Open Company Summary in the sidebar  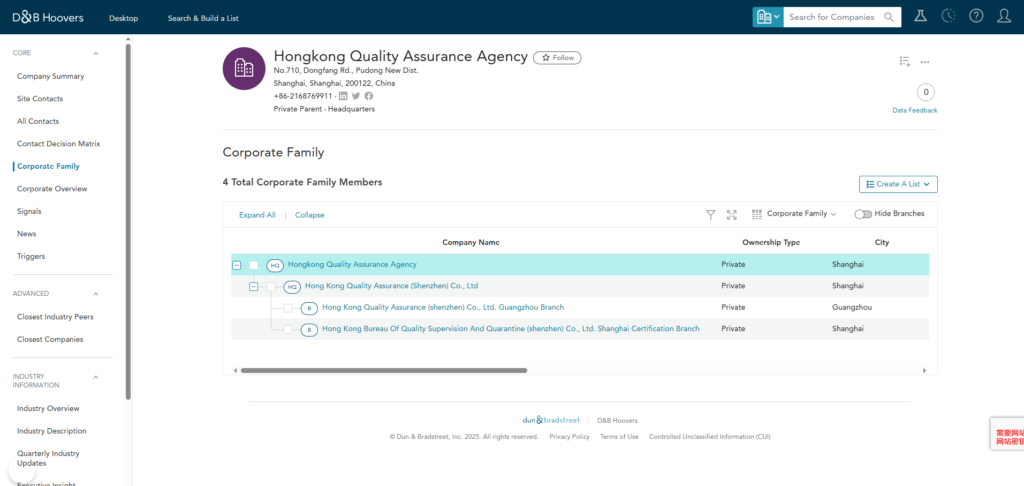pos(50,76)
